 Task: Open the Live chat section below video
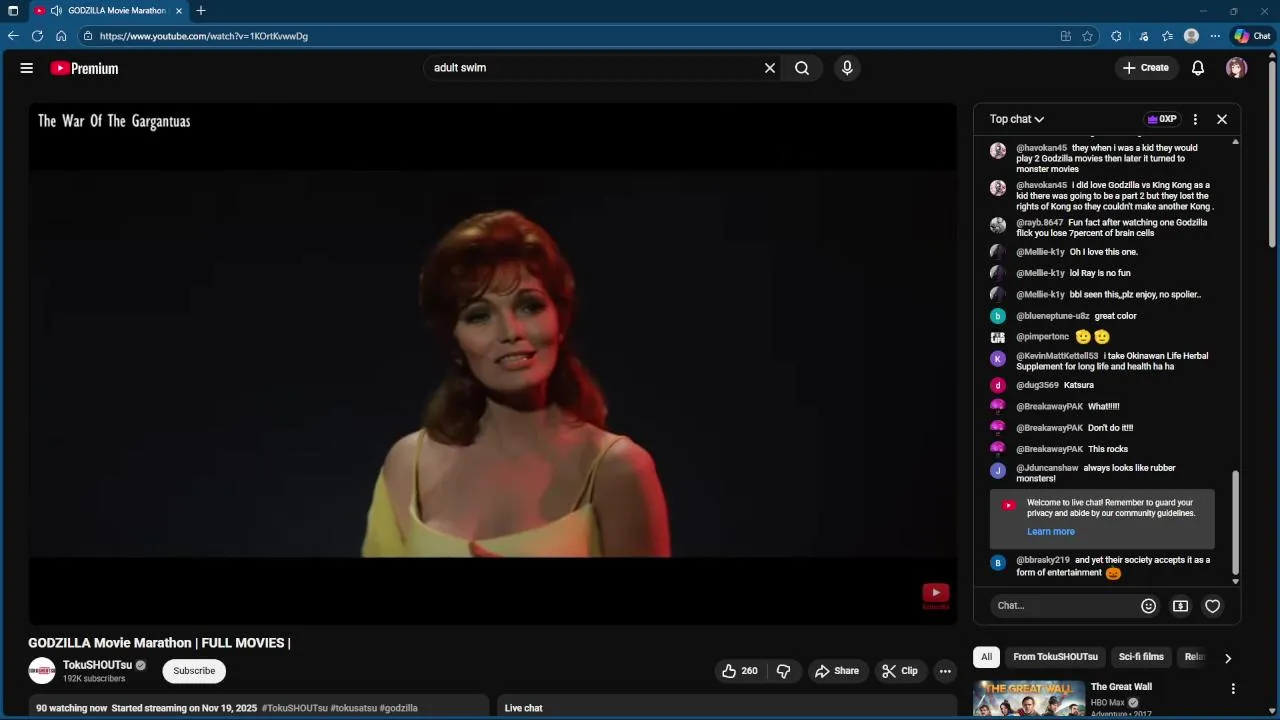(727, 708)
